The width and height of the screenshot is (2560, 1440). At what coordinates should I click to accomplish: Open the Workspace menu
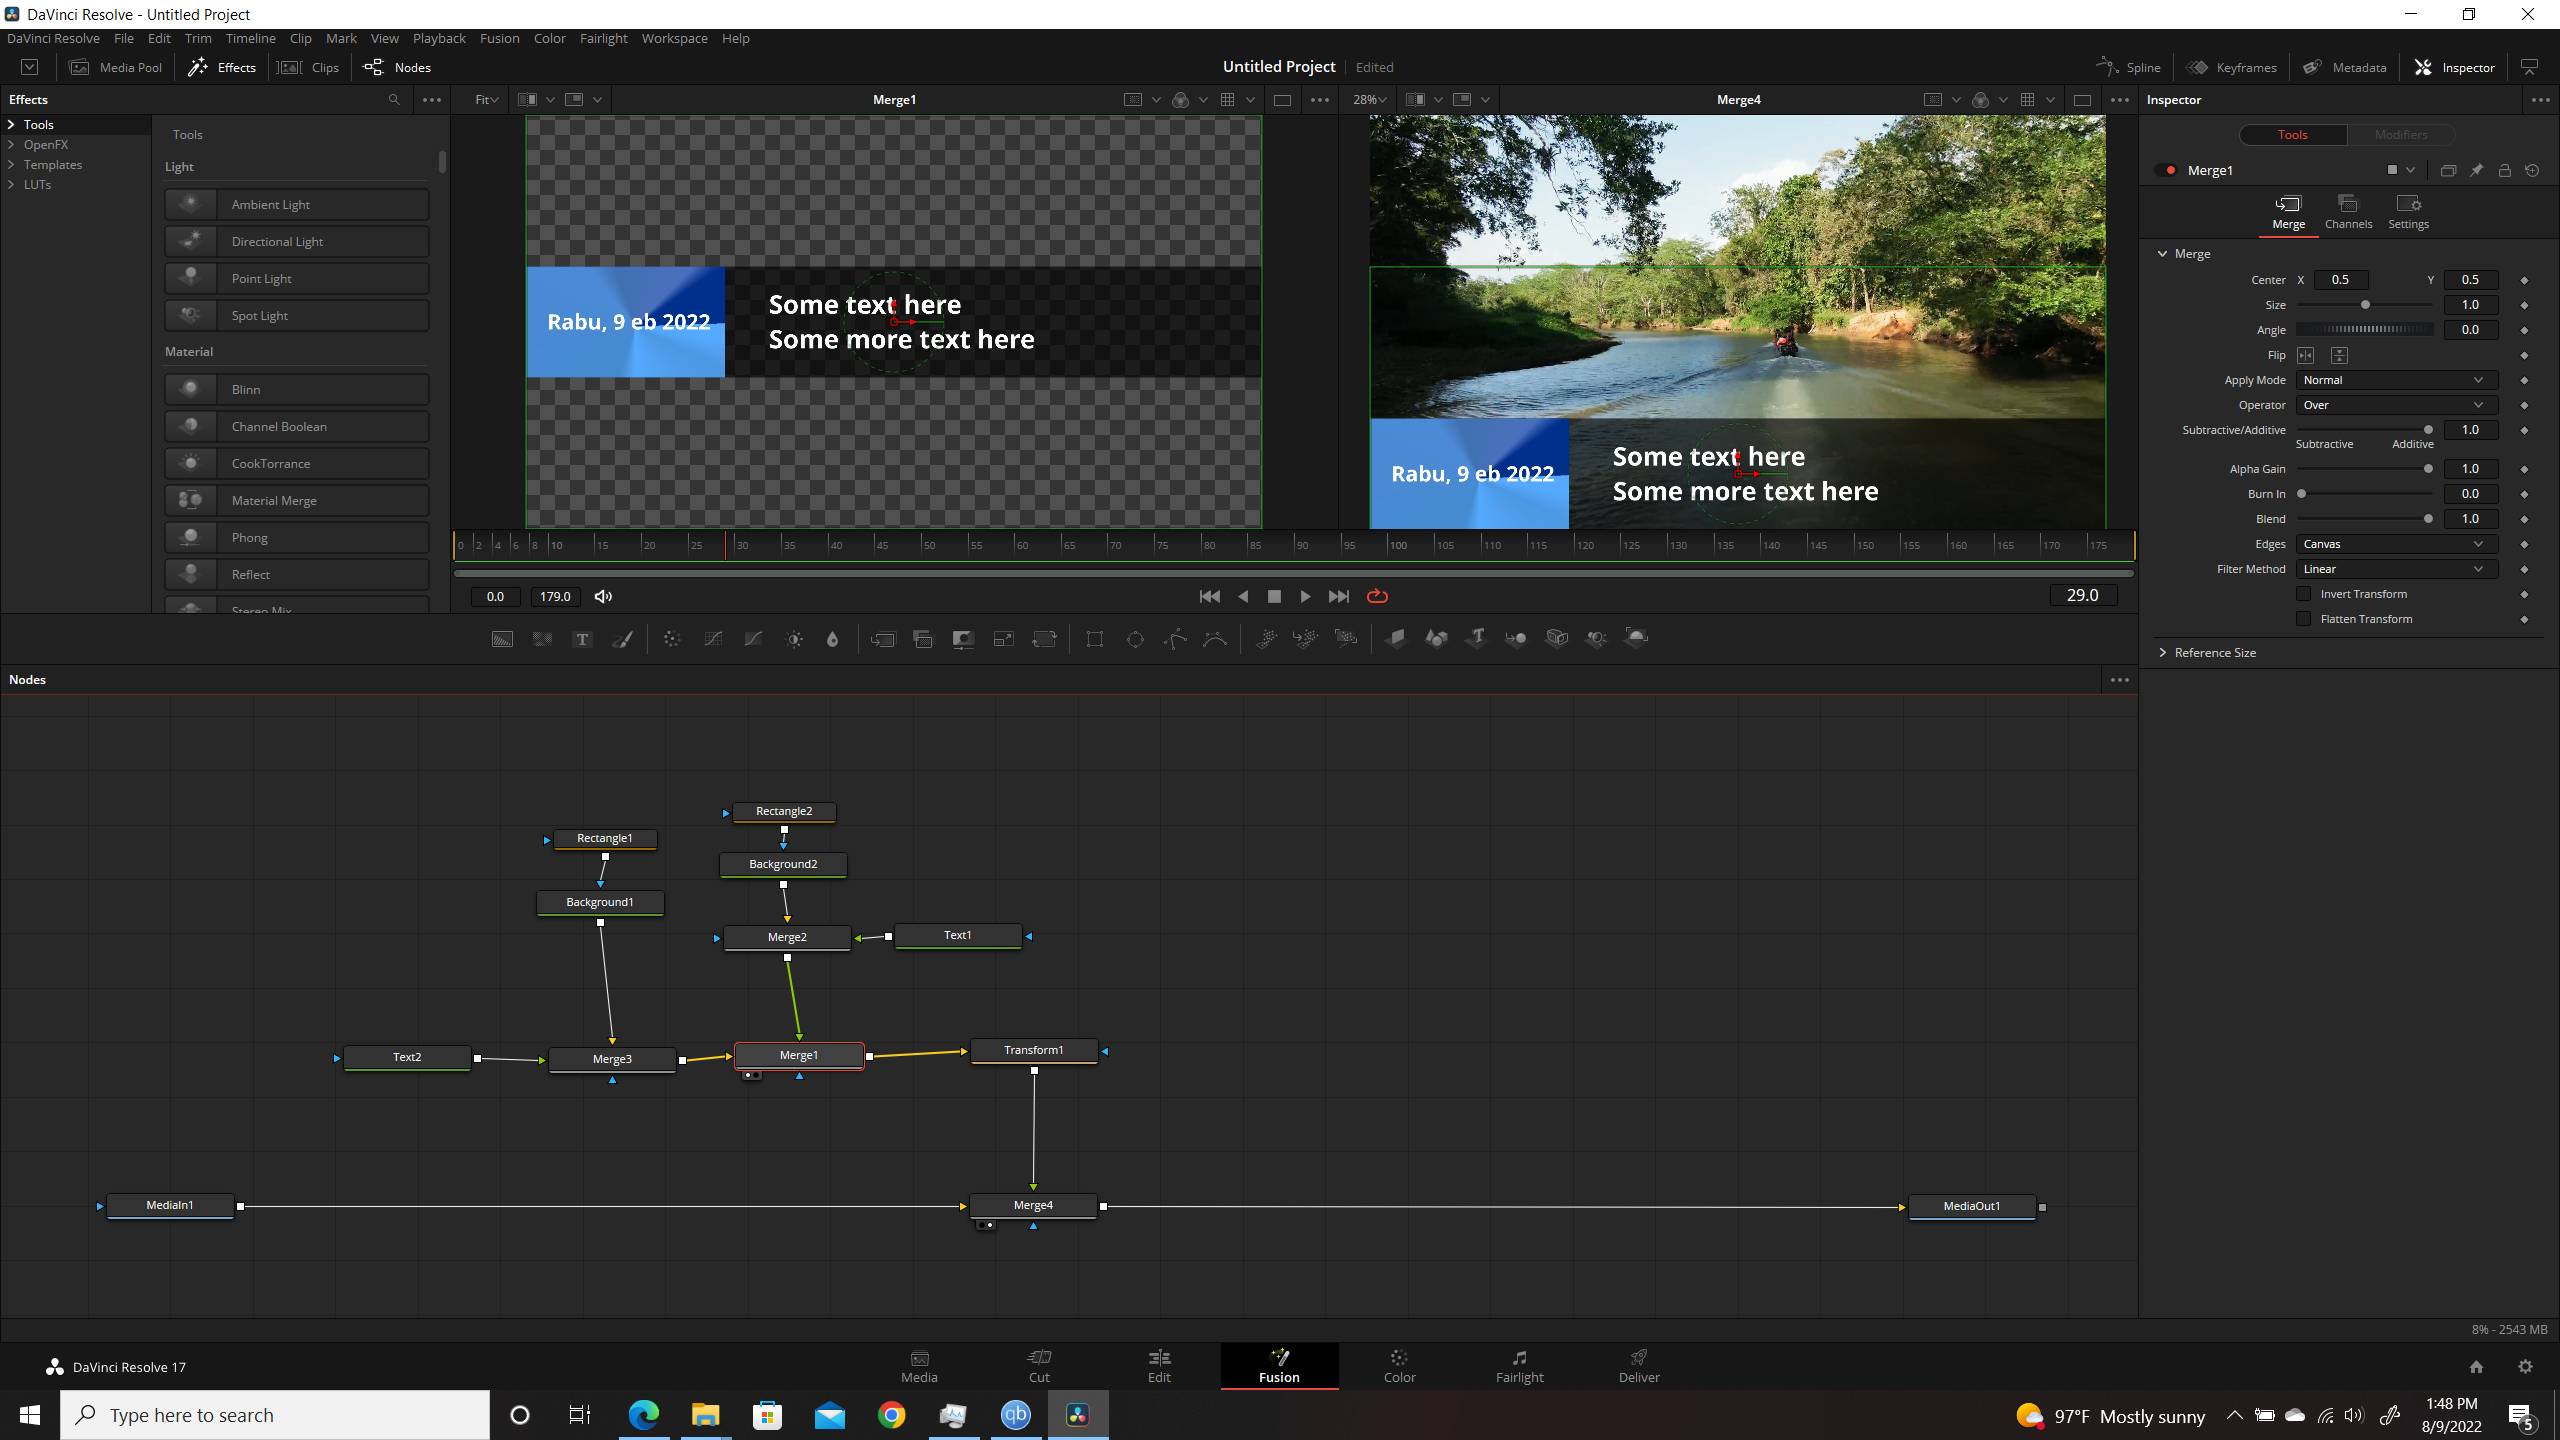[674, 38]
